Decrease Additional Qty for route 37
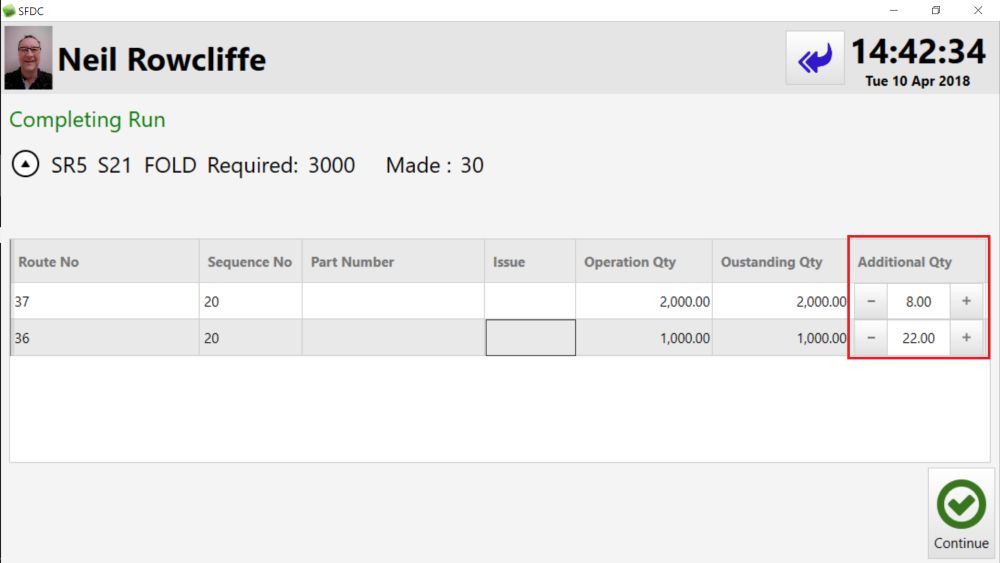The width and height of the screenshot is (1000, 563). coord(871,301)
